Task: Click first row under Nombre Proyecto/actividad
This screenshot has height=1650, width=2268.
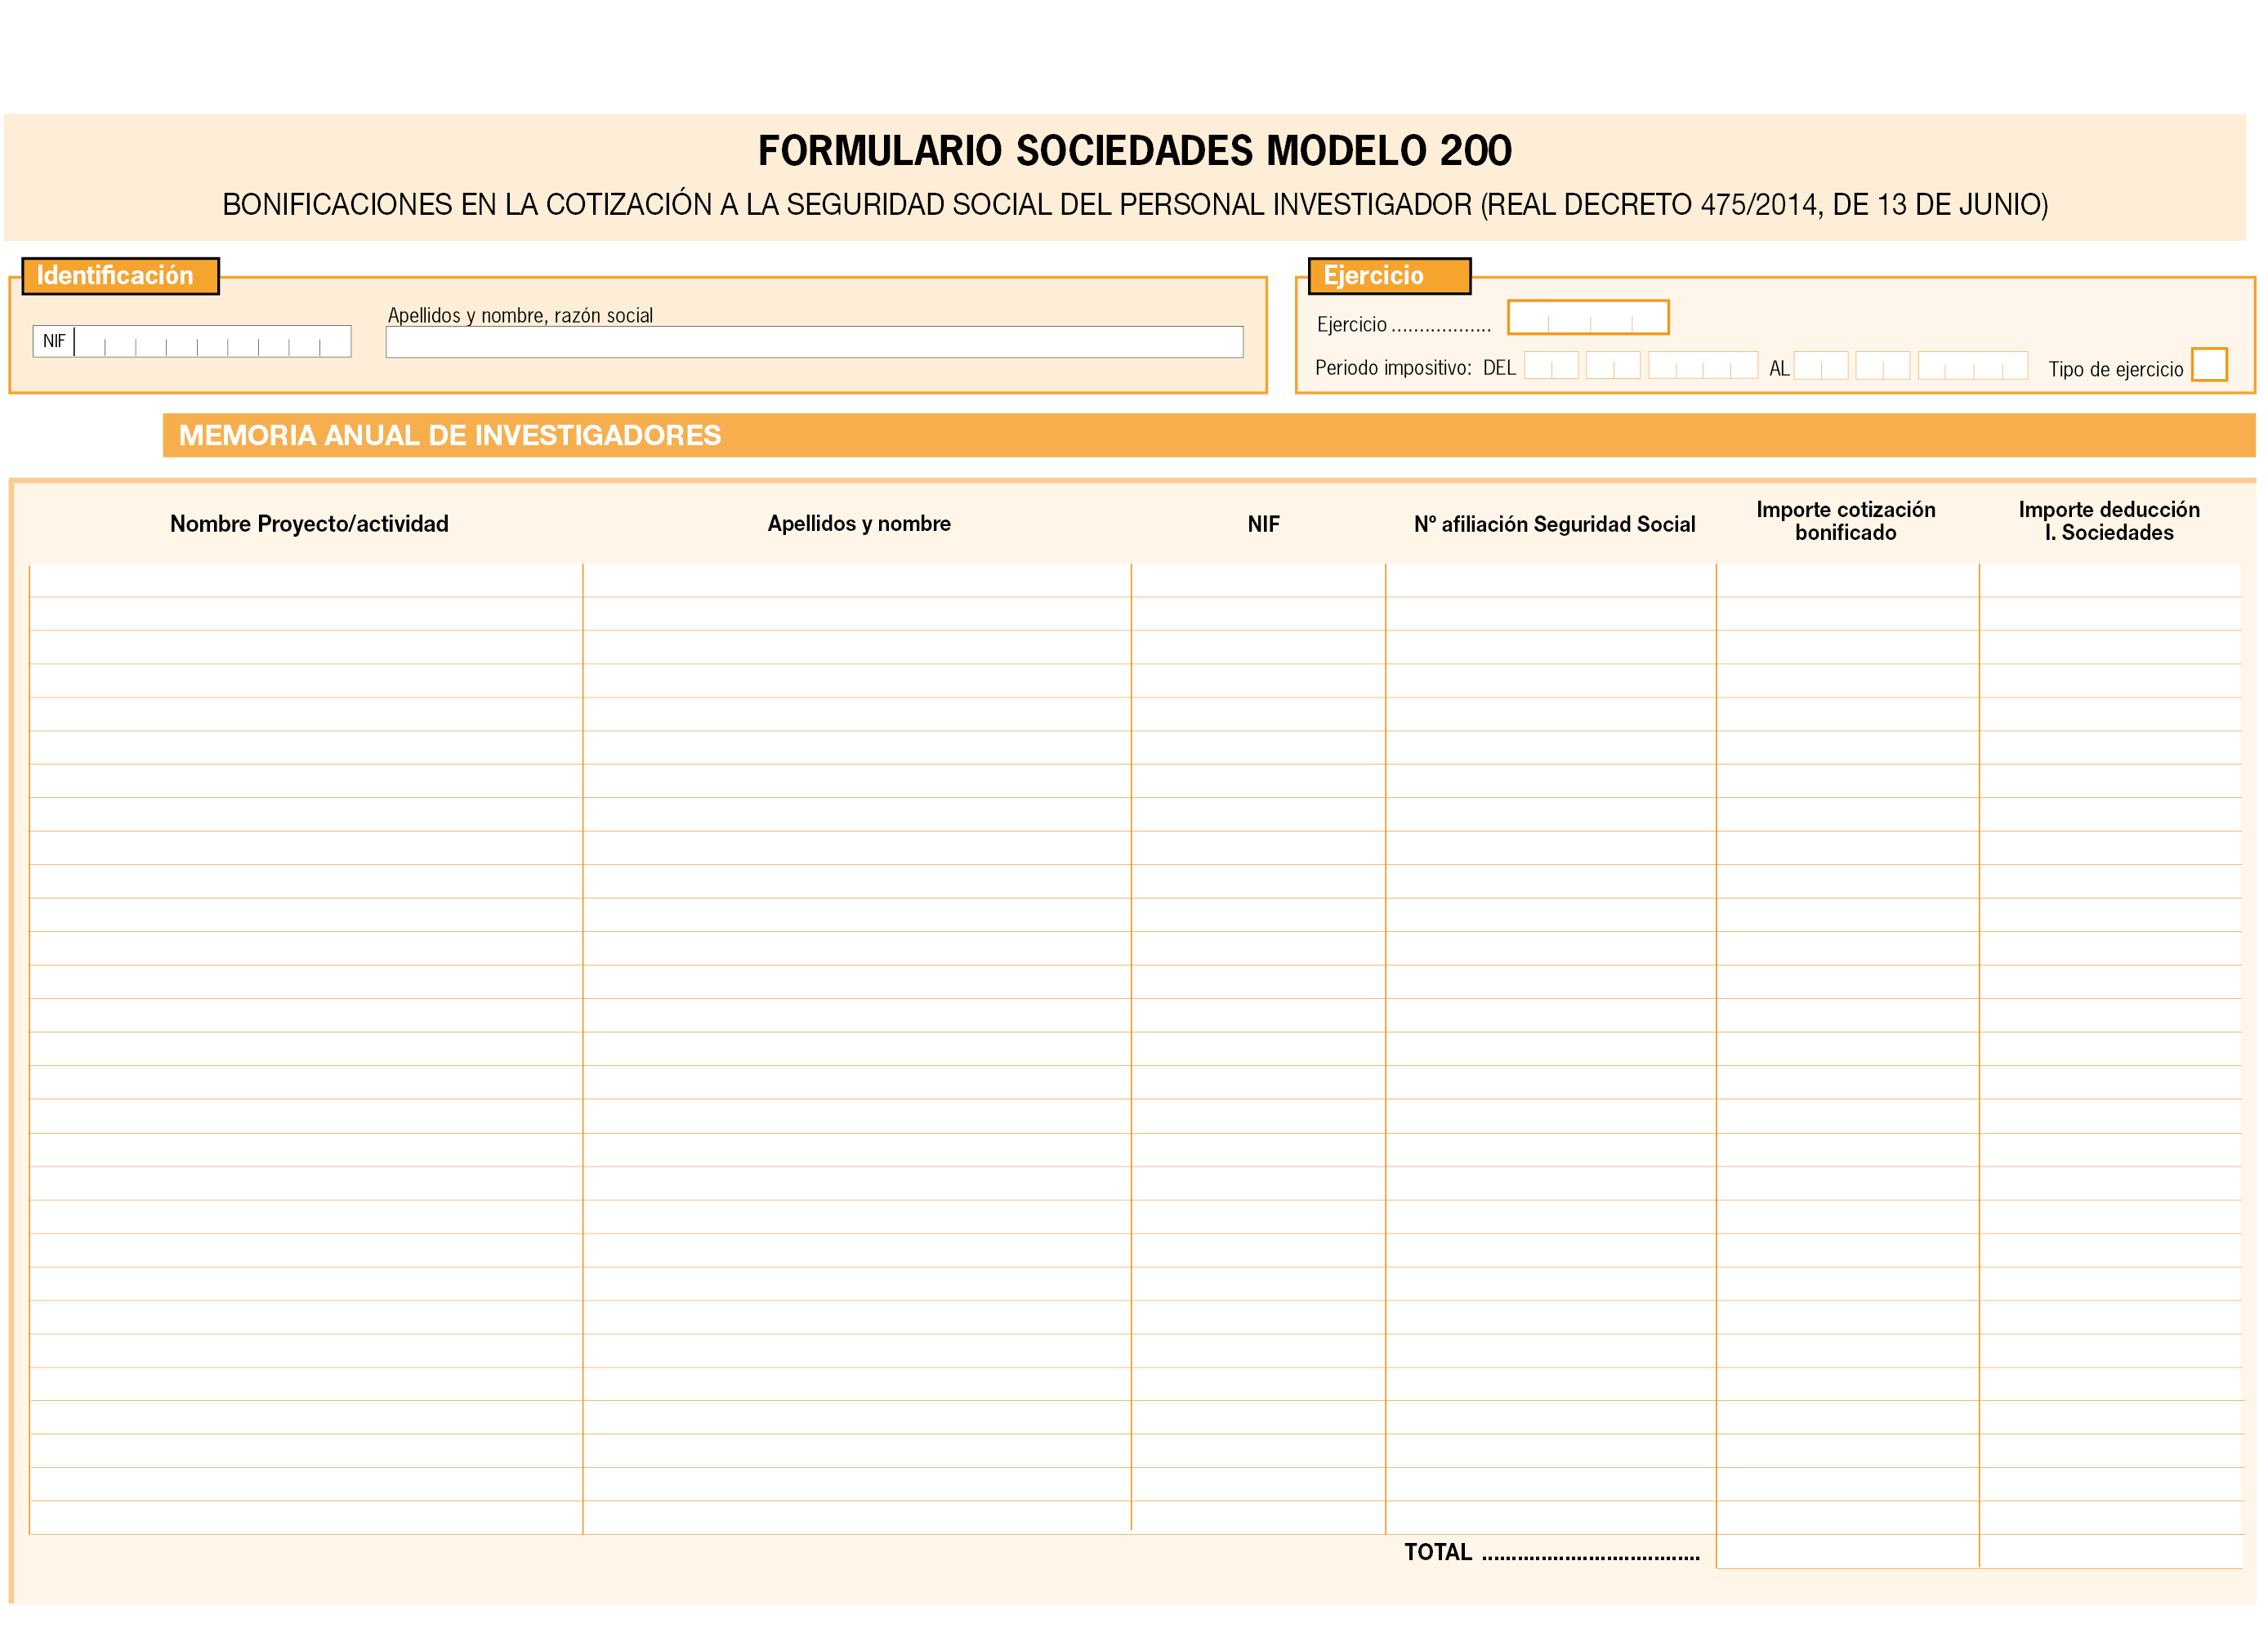Action: [x=306, y=581]
